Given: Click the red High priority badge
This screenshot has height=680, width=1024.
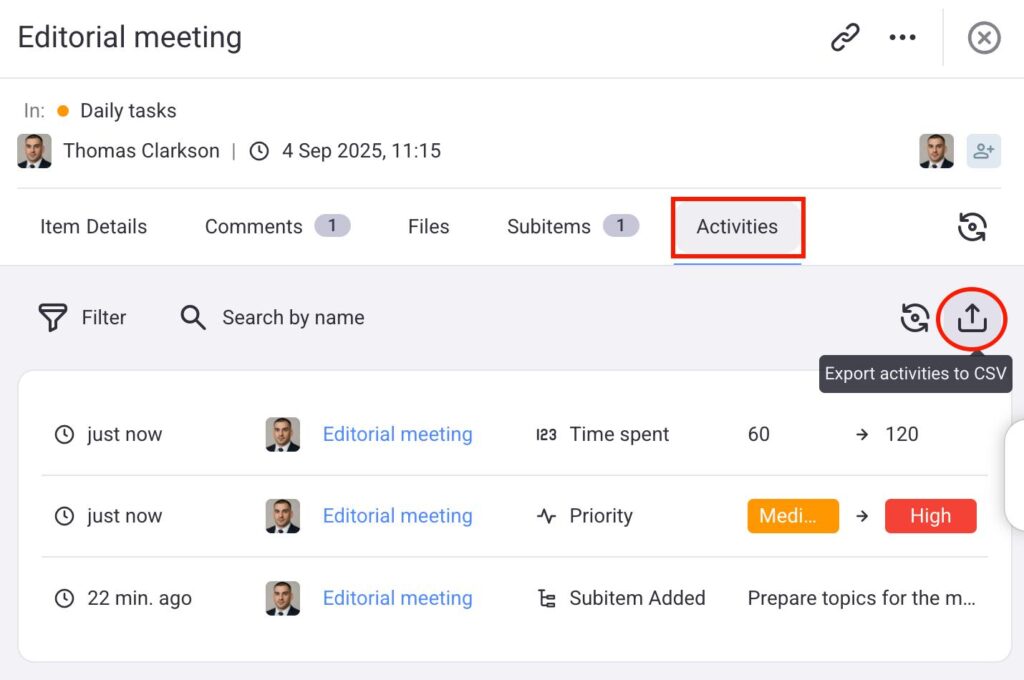Looking at the screenshot, I should click(x=930, y=517).
